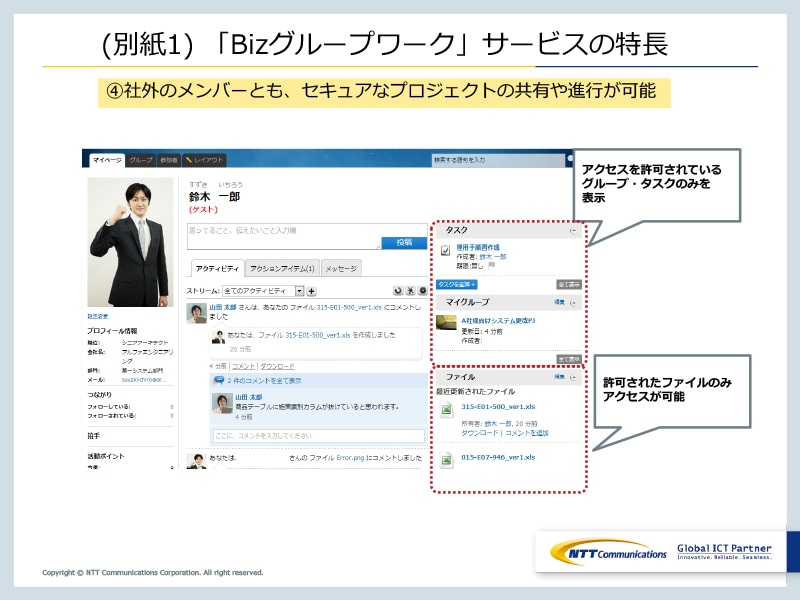800x600 pixels.
Task: Collapse the ファイル panel
Action: tap(573, 377)
